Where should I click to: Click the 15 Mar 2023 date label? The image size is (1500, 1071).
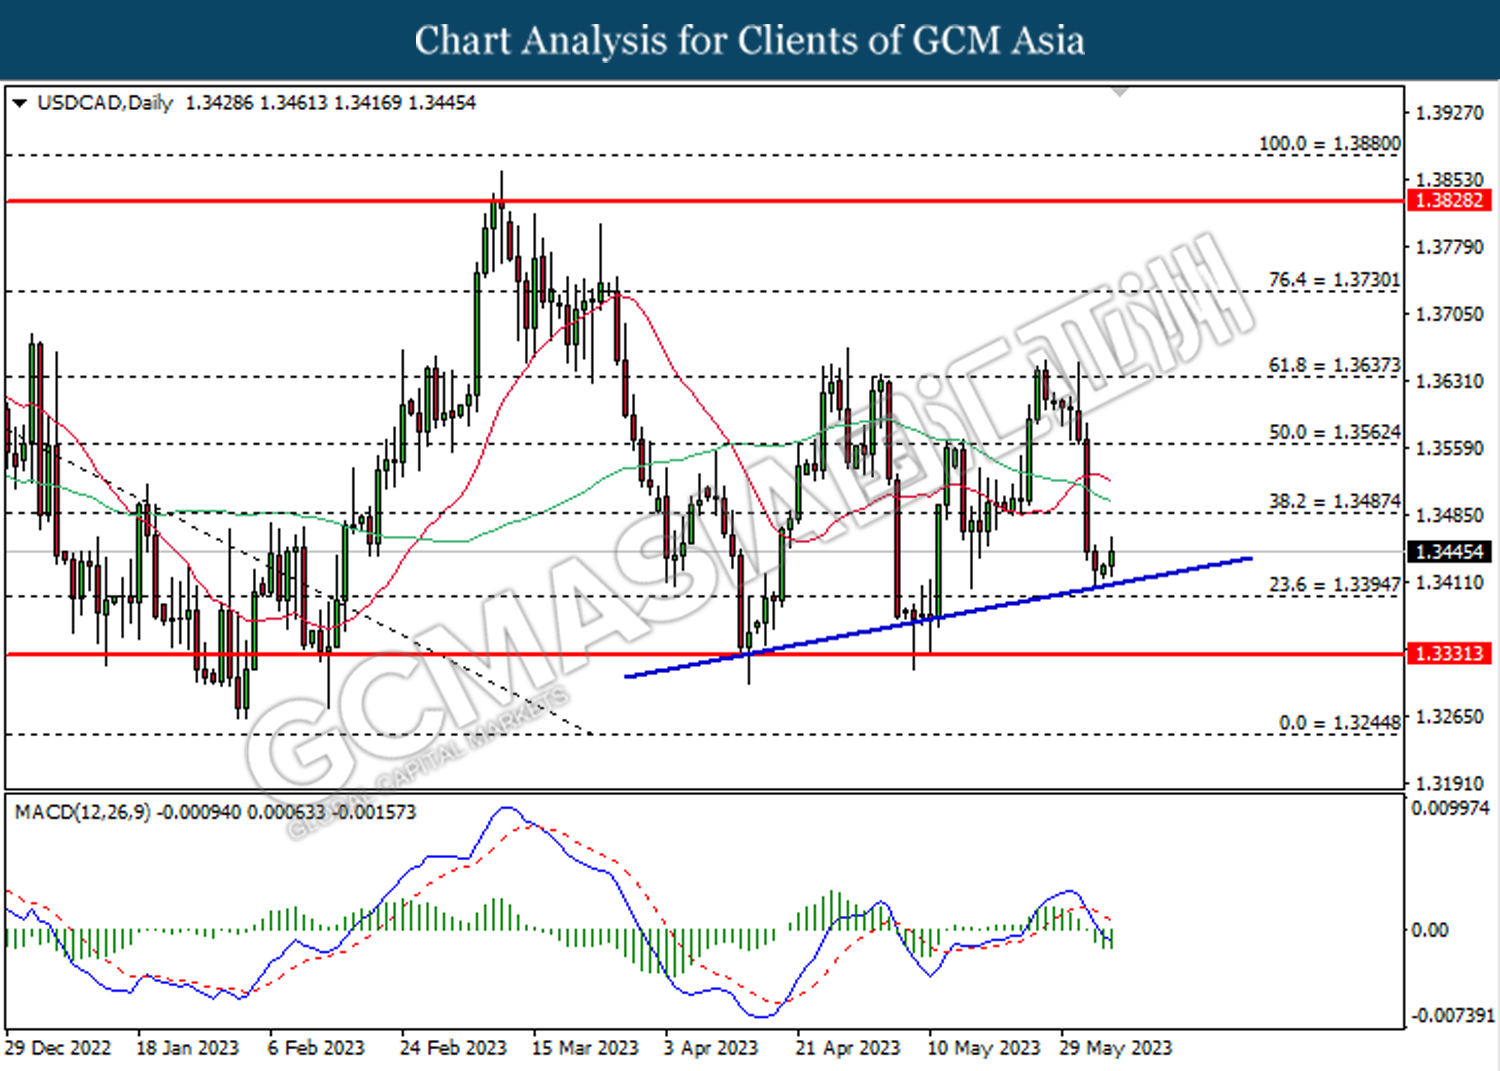585,1048
